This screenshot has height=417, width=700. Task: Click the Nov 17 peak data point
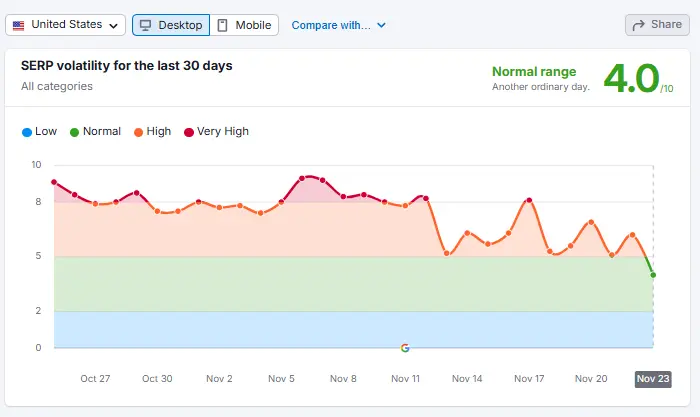[529, 201]
